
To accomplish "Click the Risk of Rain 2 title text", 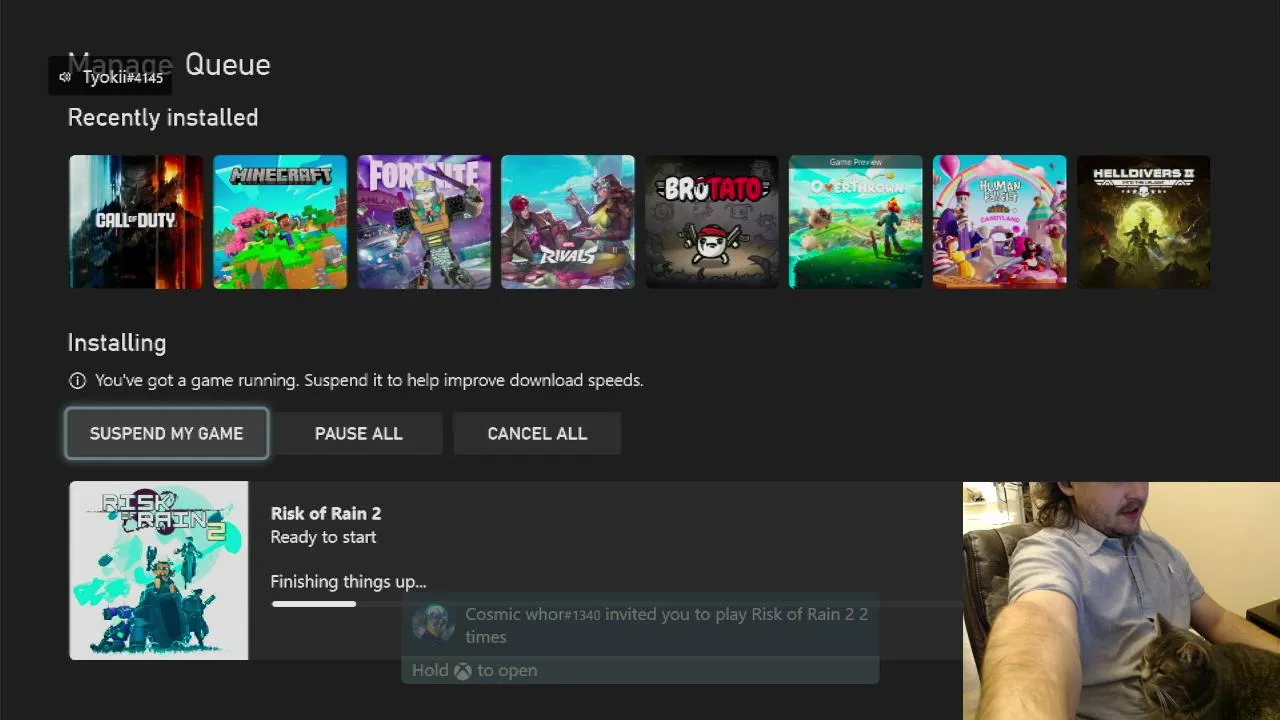I will pos(326,513).
